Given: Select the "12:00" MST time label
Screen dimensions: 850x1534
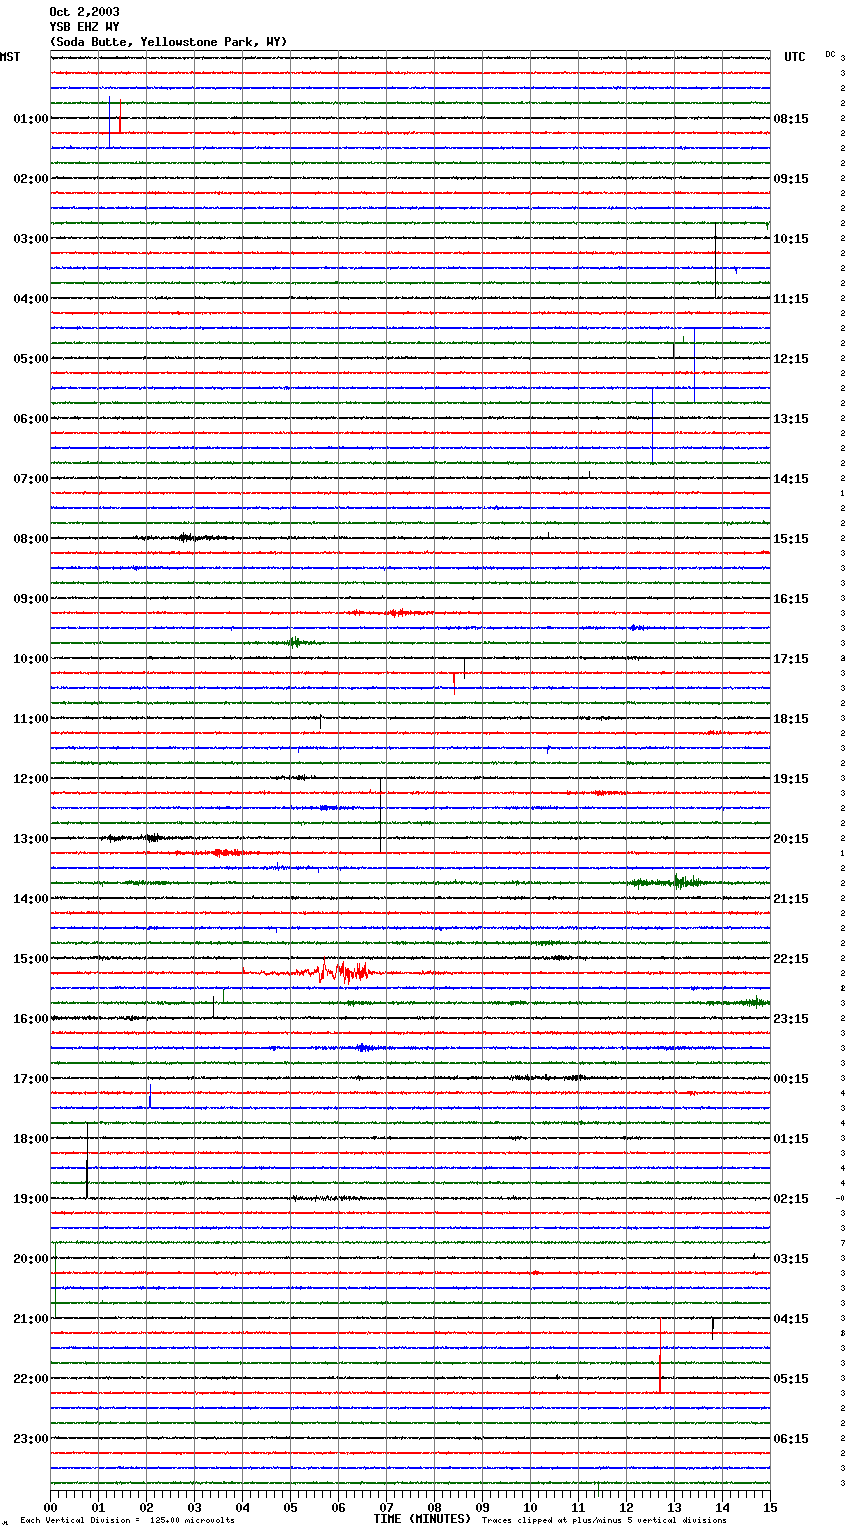Looking at the screenshot, I should 31,779.
